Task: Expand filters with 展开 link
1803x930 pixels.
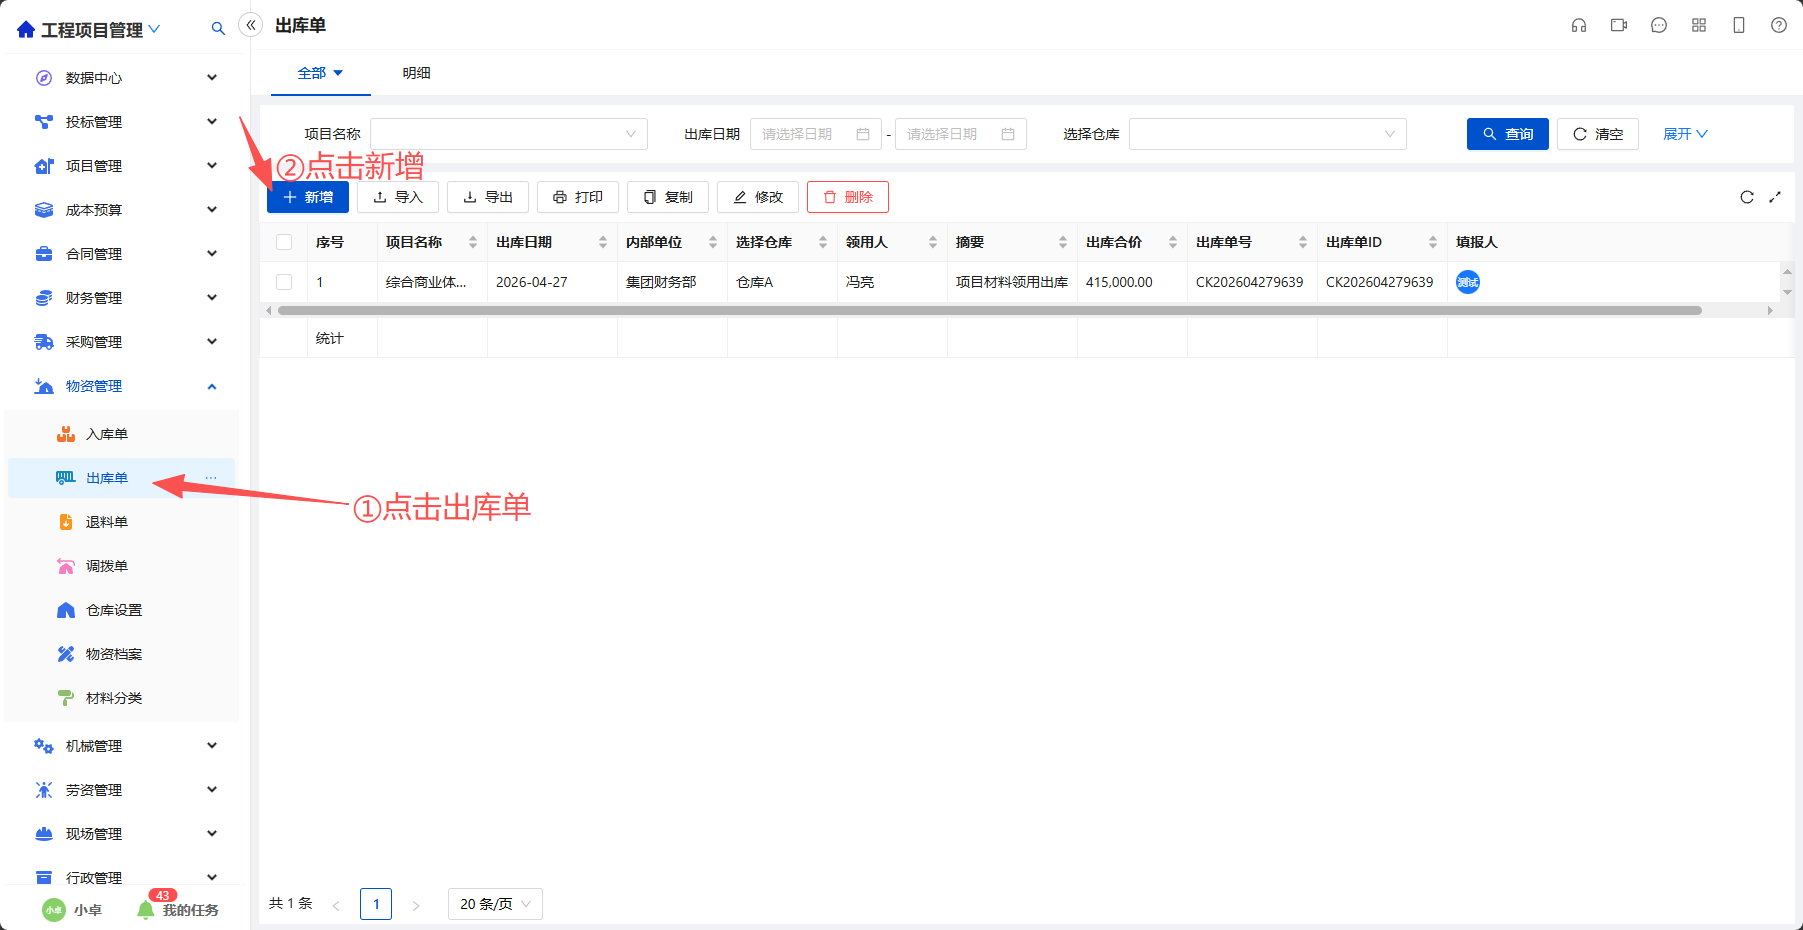Action: (x=1685, y=134)
